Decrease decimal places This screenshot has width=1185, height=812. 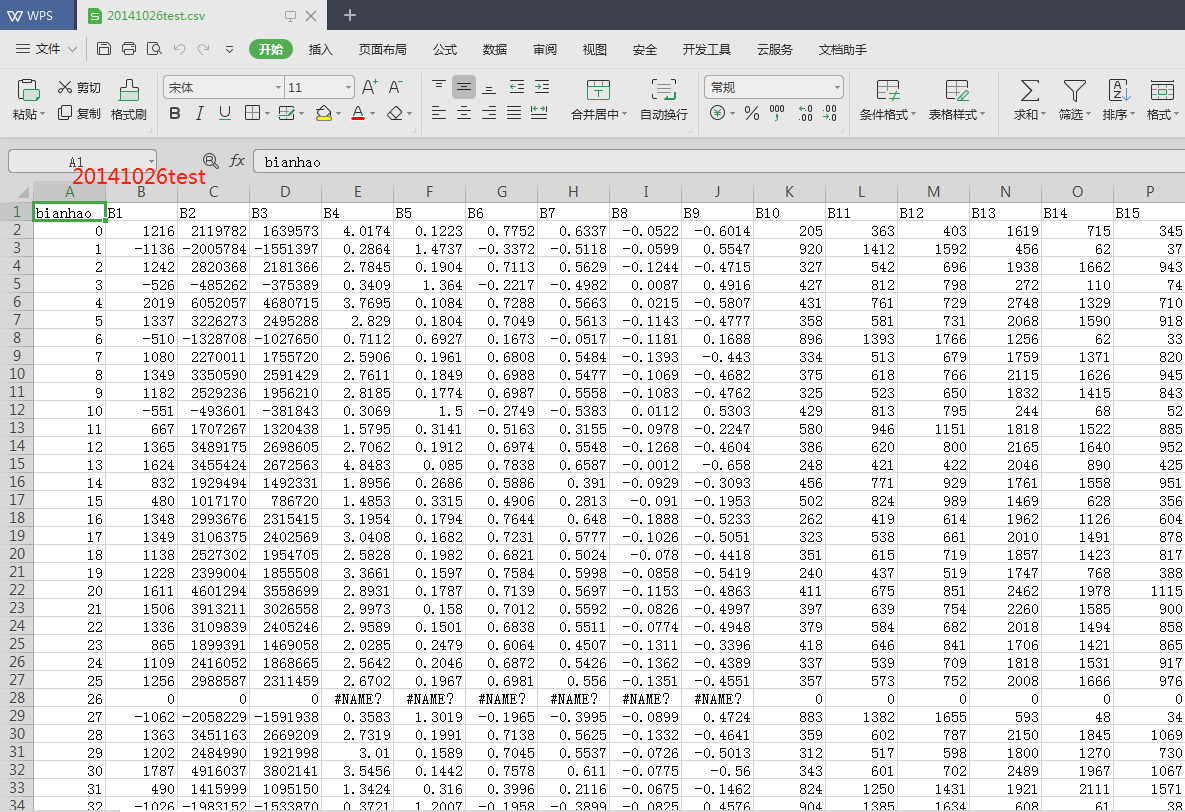[x=830, y=113]
